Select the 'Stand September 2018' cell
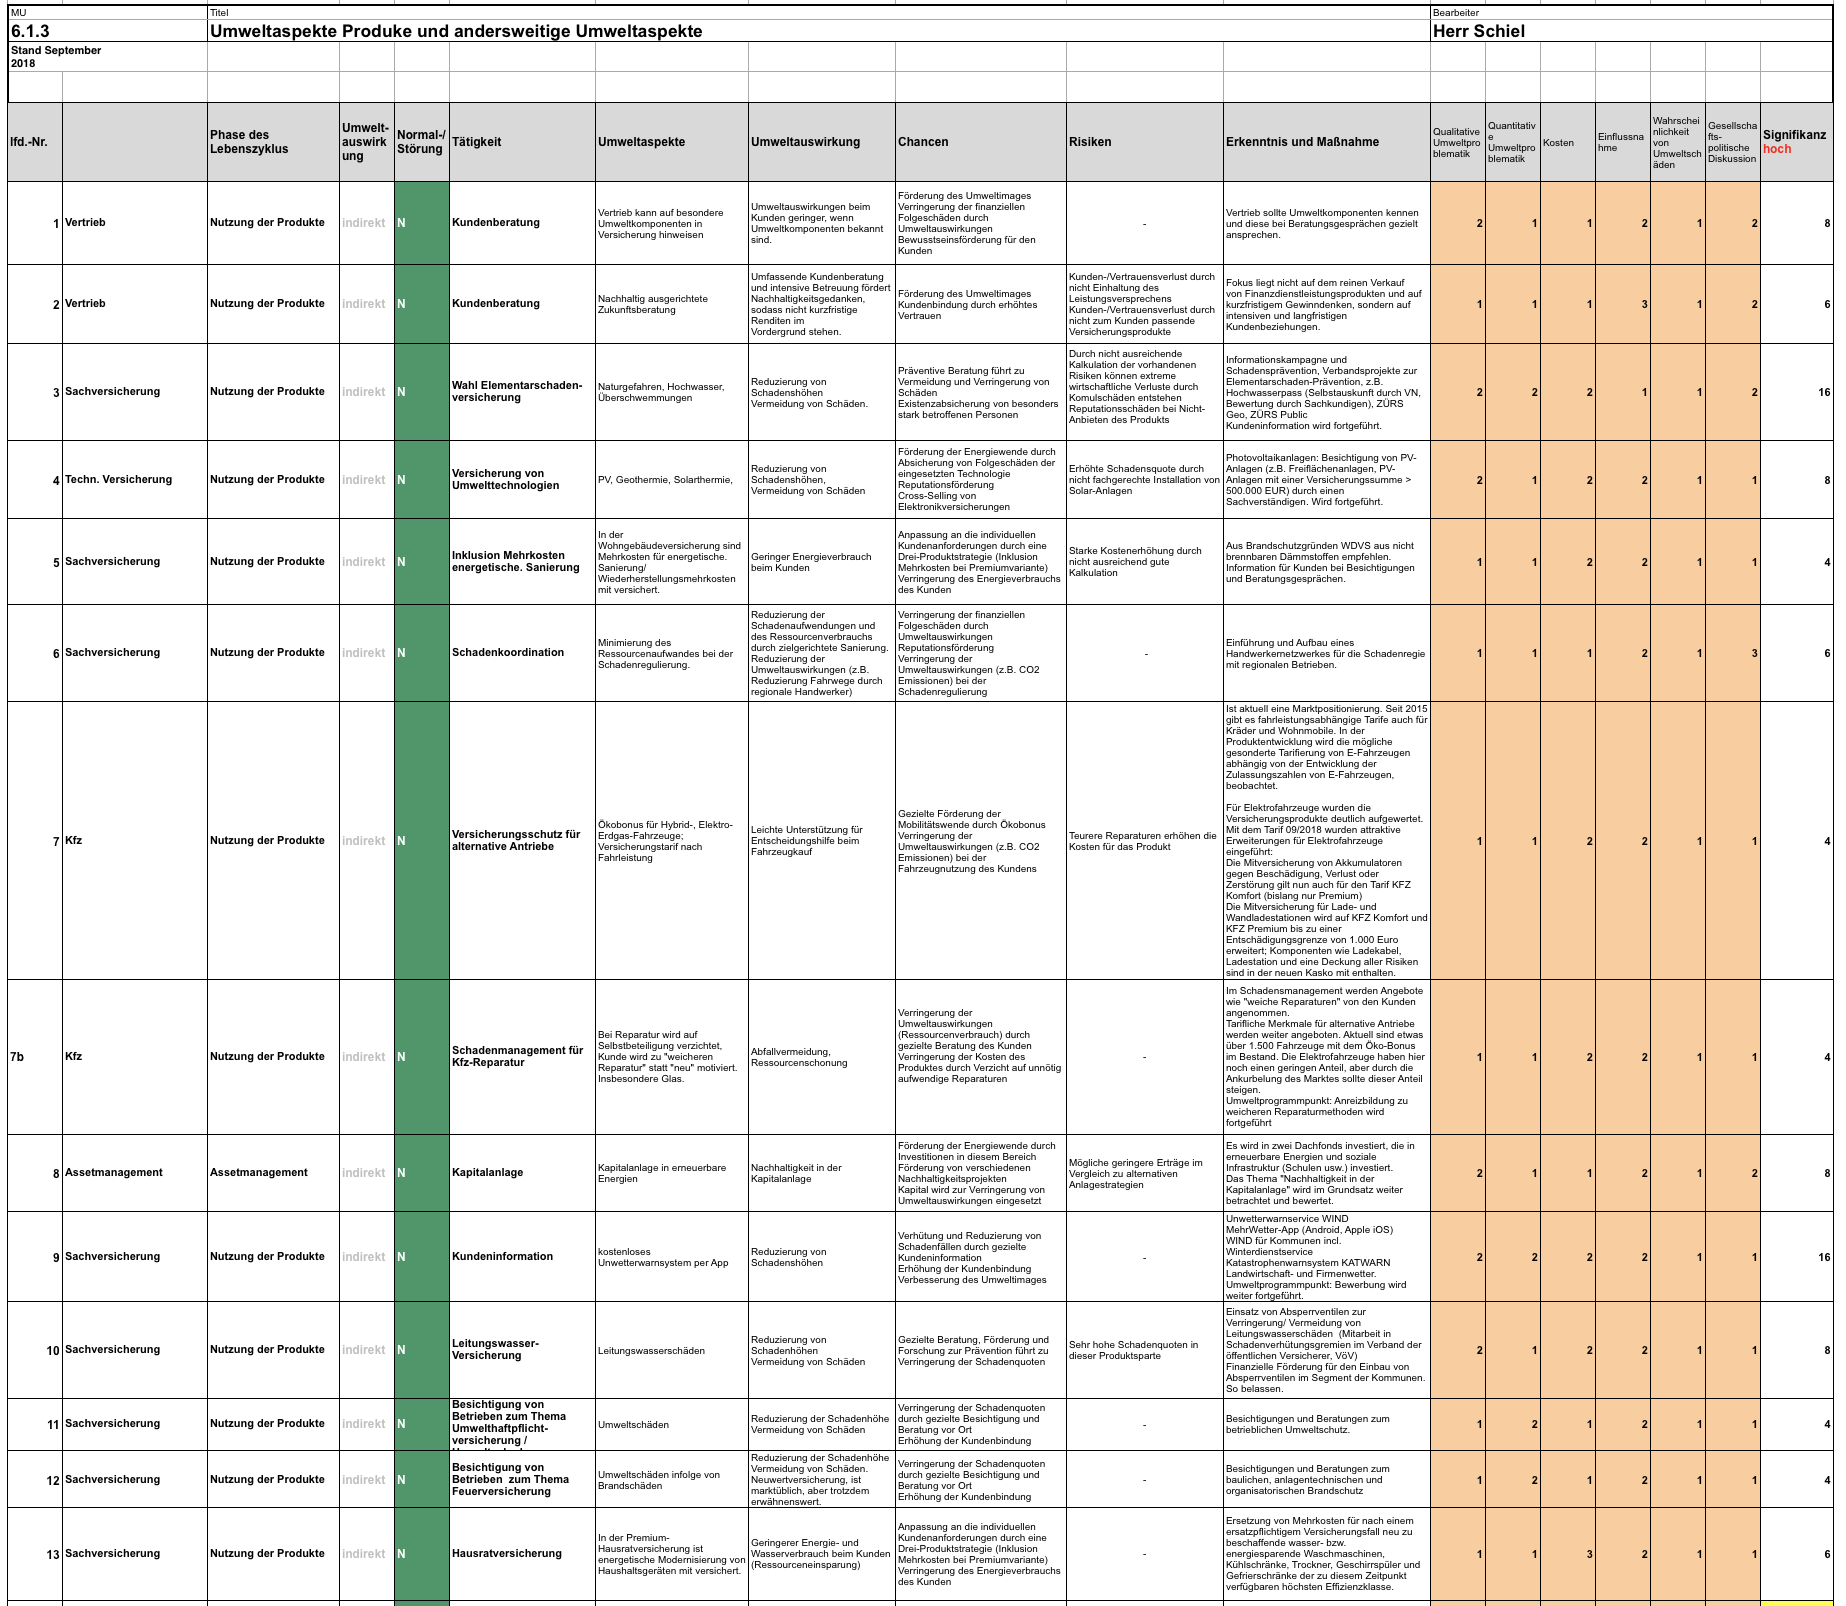 pyautogui.click(x=56, y=57)
